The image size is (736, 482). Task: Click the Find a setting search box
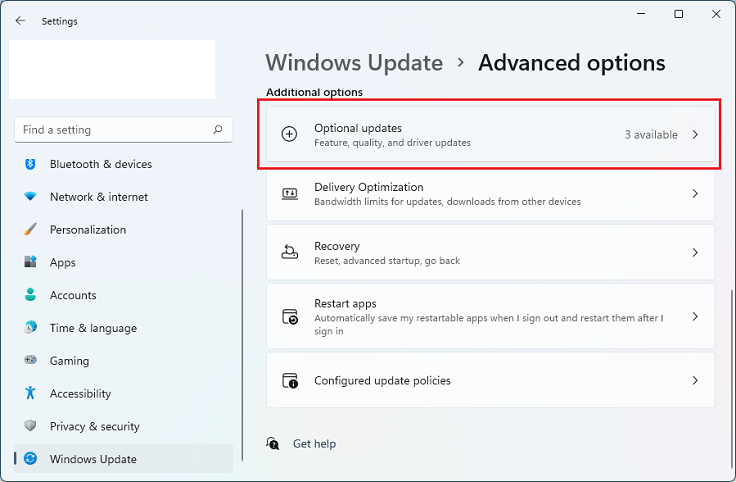coord(123,130)
